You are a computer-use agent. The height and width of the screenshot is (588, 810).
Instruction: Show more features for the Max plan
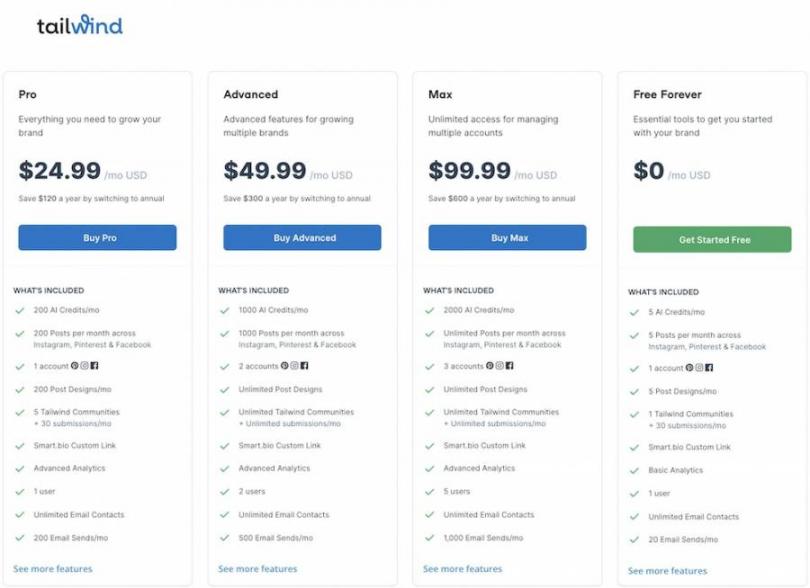(x=463, y=569)
